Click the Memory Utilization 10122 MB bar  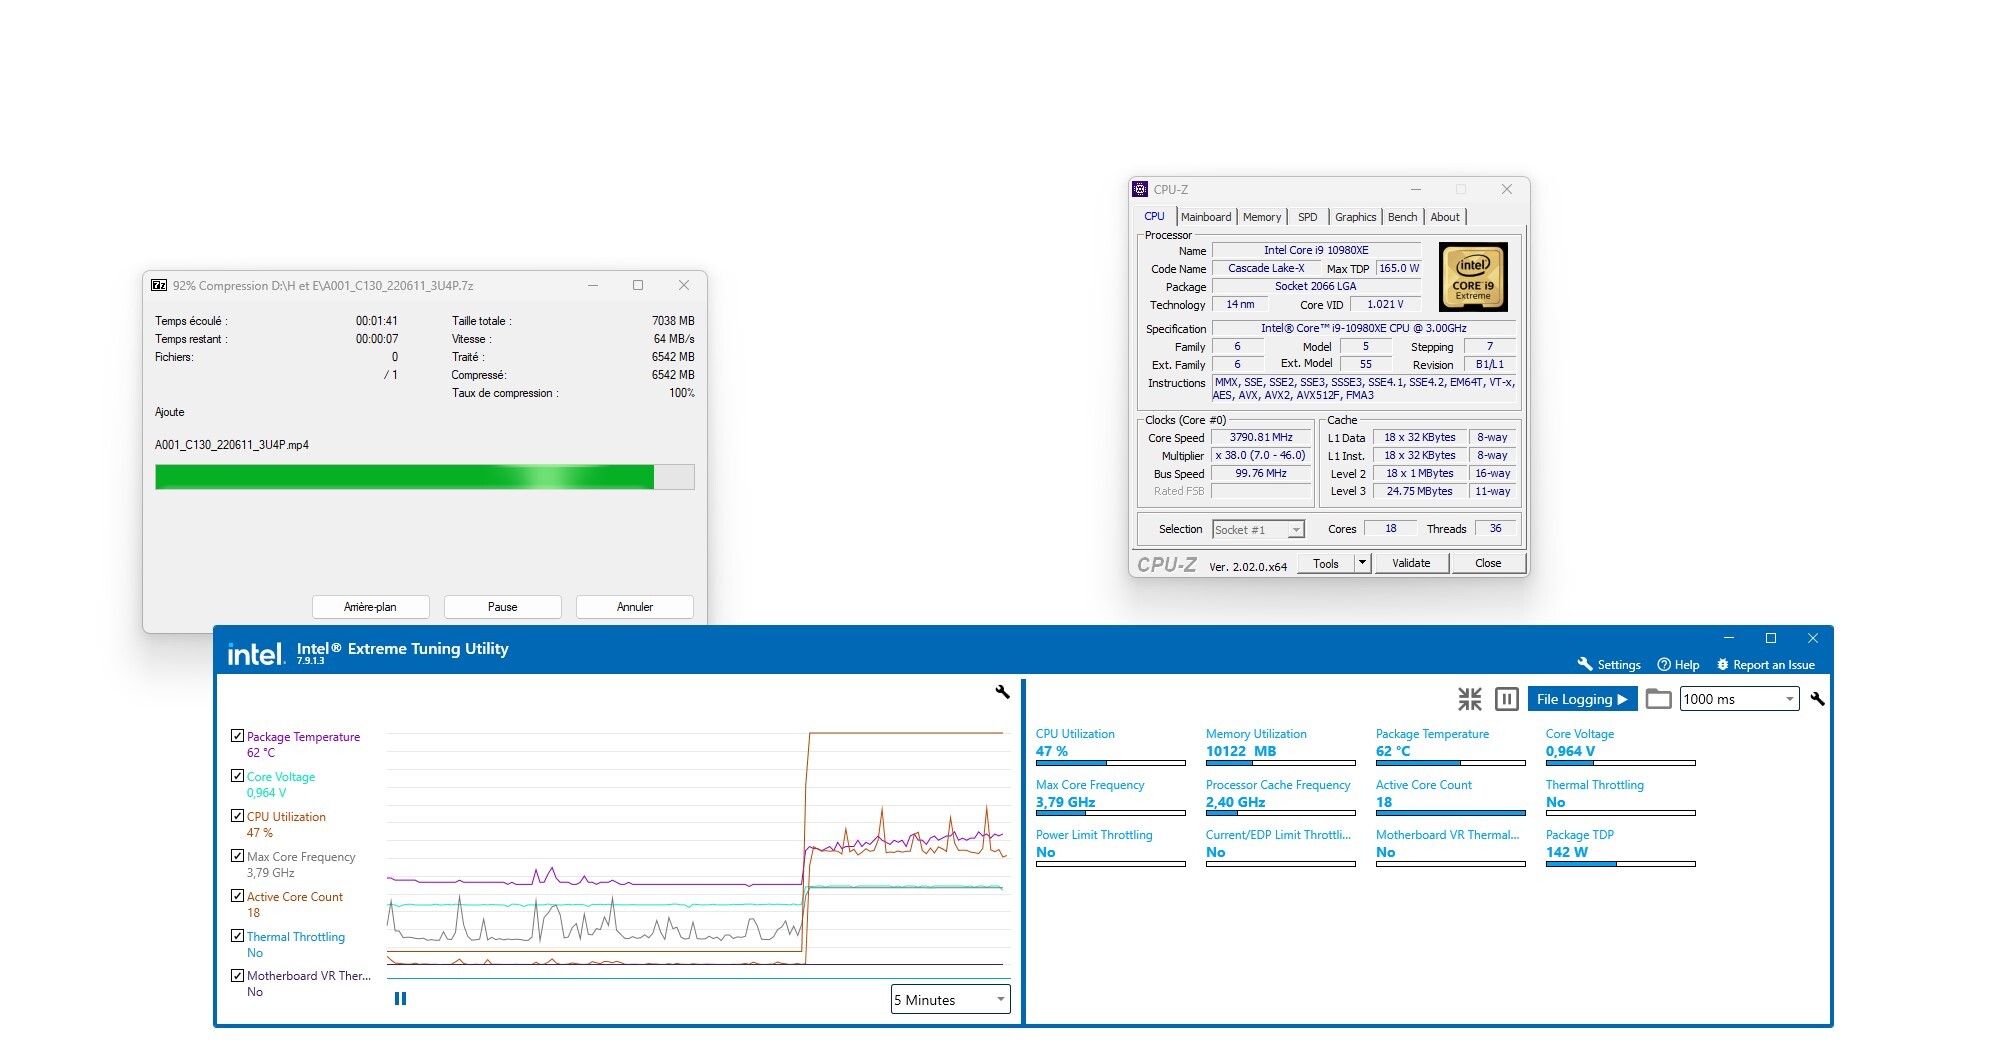(x=1281, y=763)
